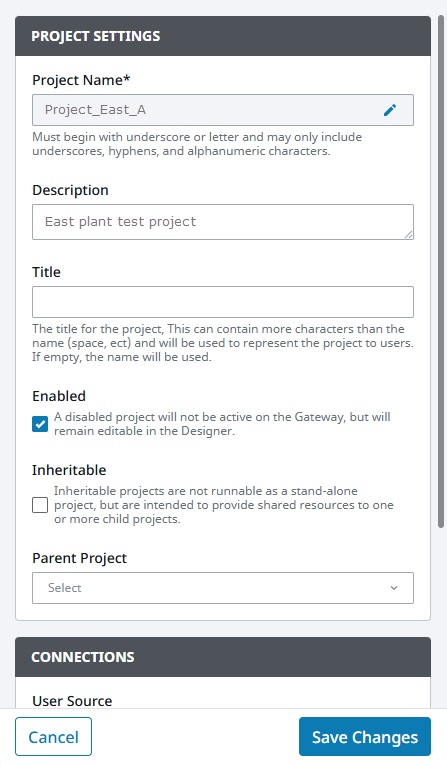Click Save Changes button

tap(365, 737)
